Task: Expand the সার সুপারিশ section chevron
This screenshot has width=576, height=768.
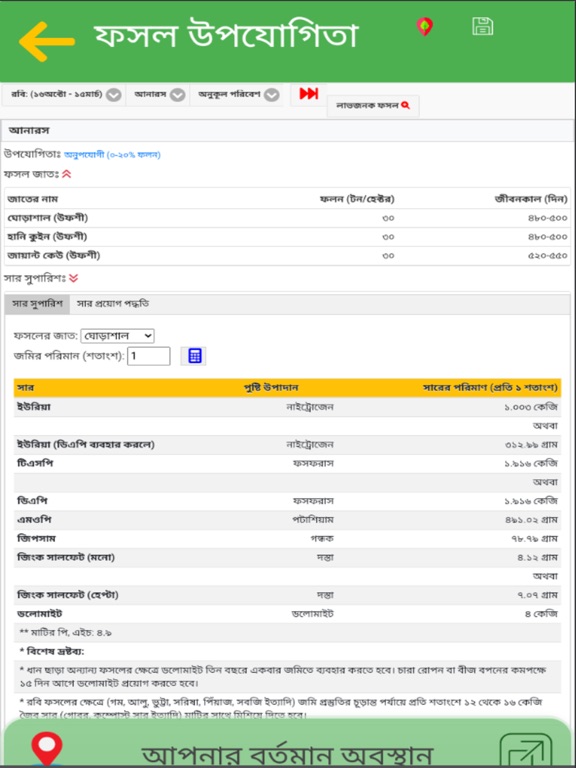Action: [73, 278]
